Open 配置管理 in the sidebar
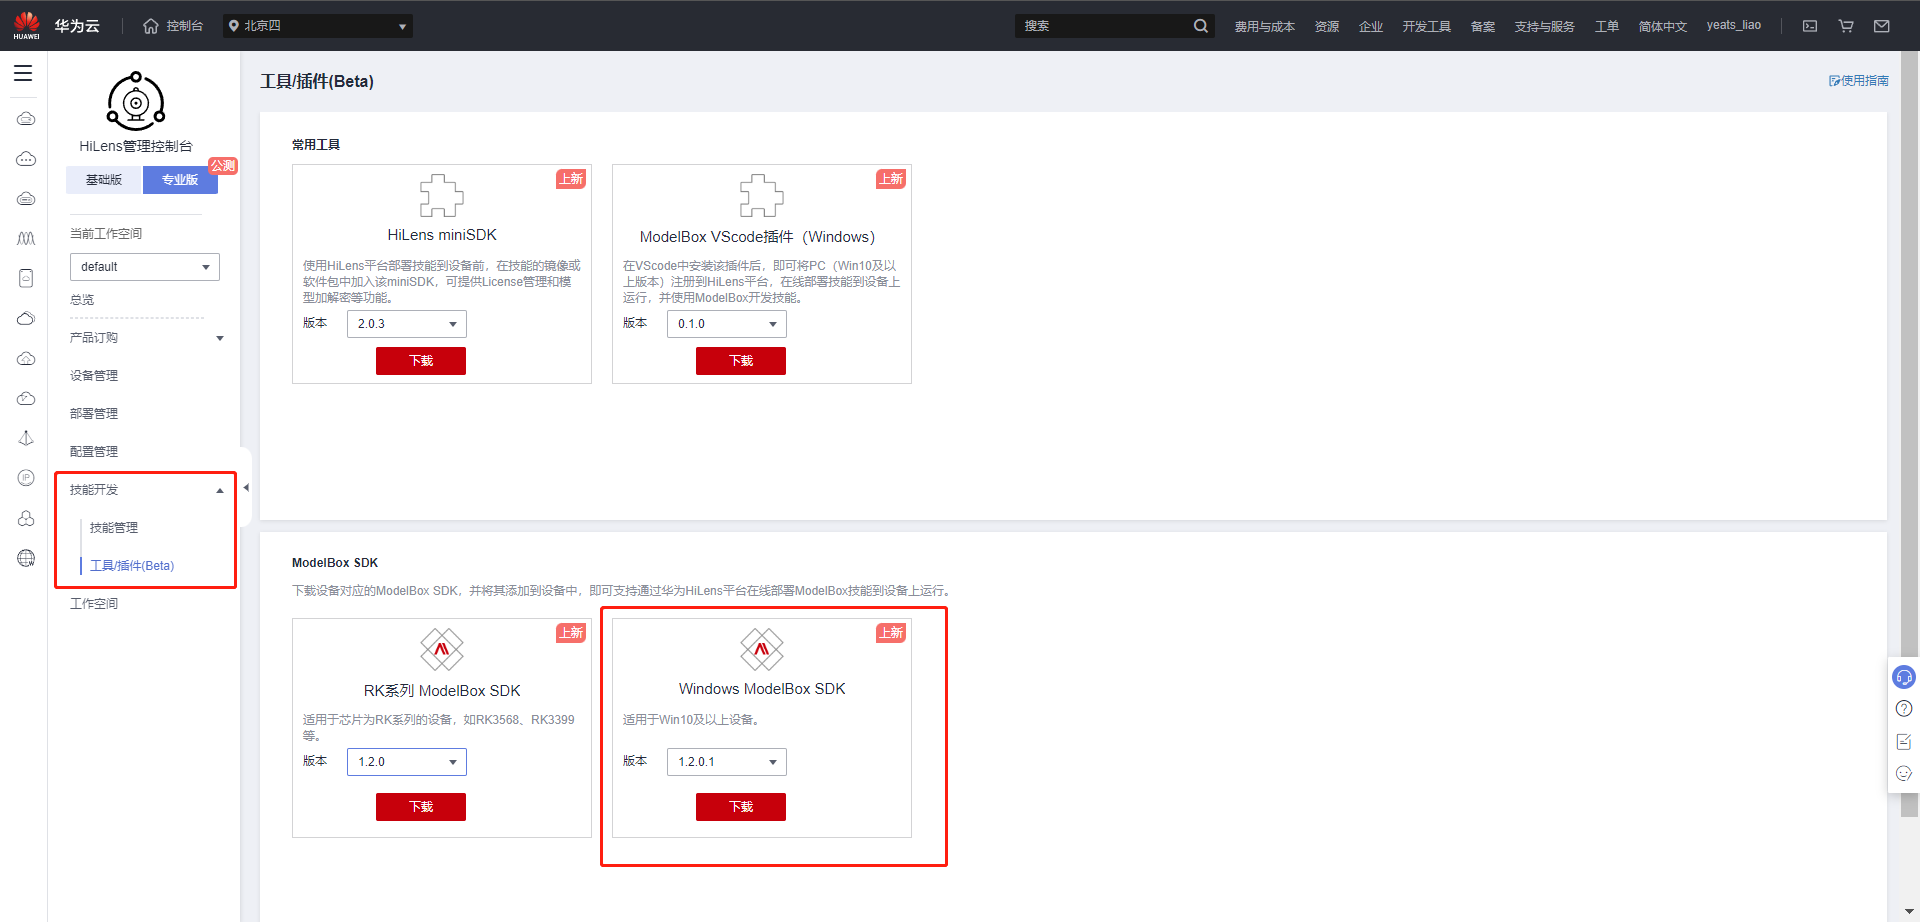 pos(94,452)
